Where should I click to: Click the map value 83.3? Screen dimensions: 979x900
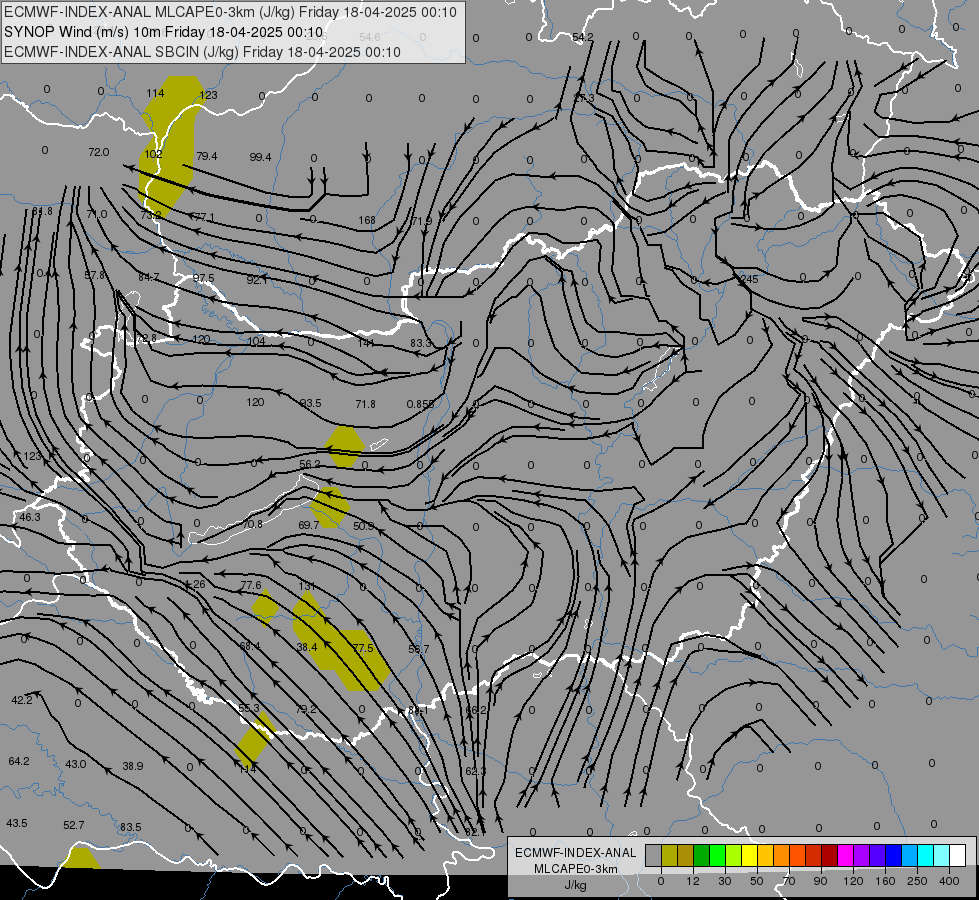[421, 343]
